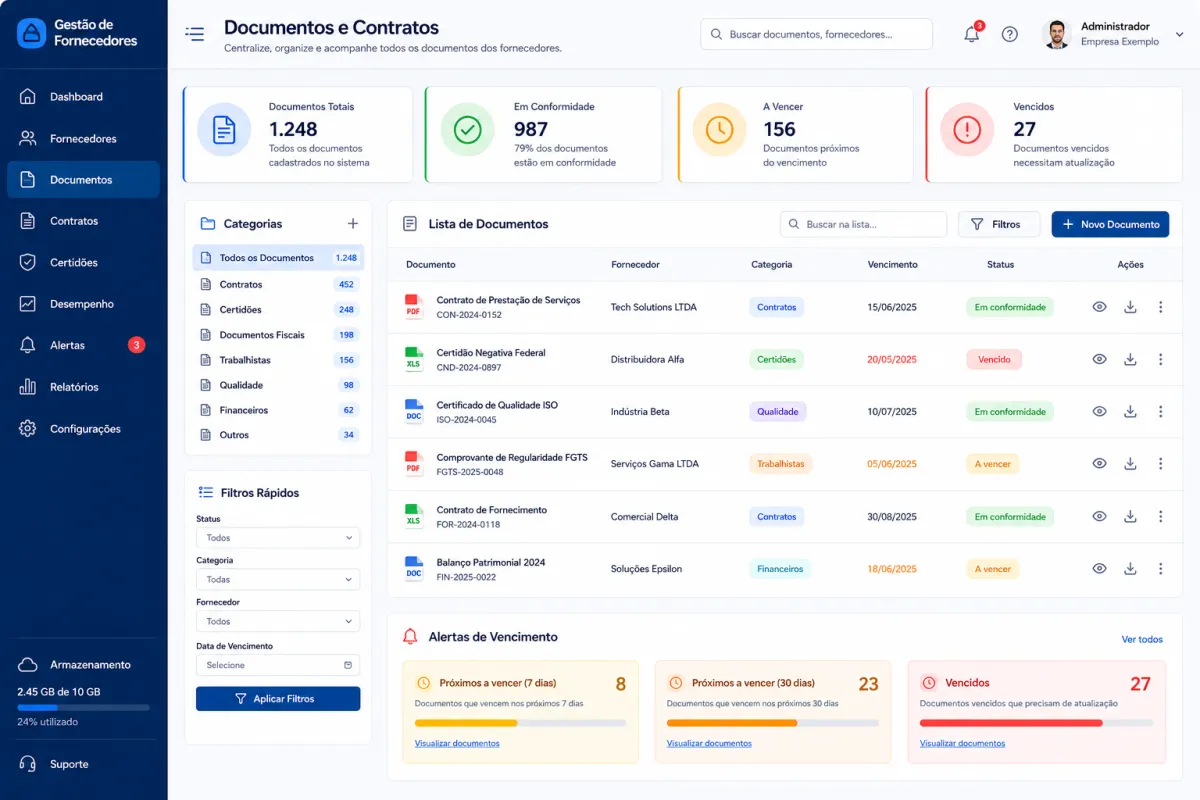Click the yellow 7 dias progress bar
The image size is (1200, 800).
pyautogui.click(x=520, y=722)
